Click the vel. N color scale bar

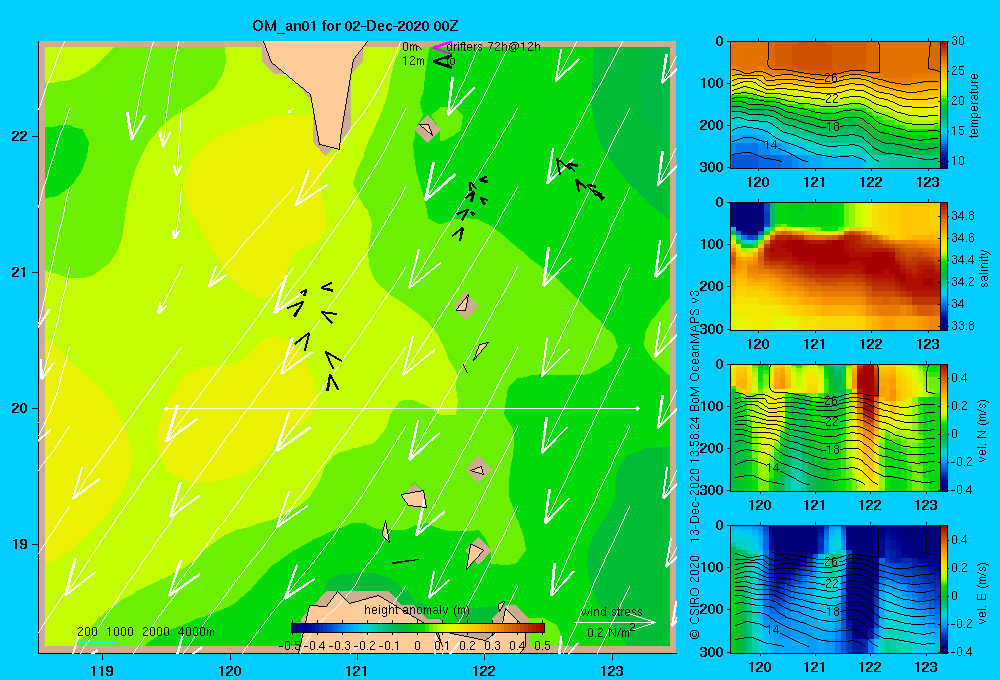click(x=945, y=427)
